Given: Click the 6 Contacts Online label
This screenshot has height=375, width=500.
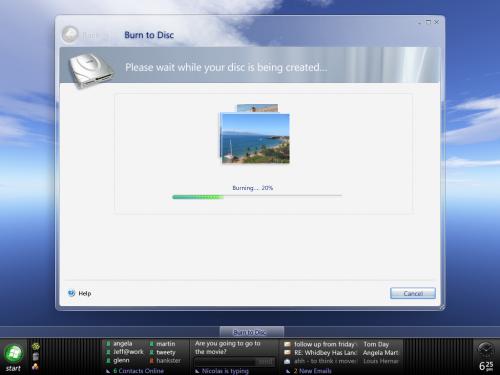Looking at the screenshot, I should tap(138, 371).
